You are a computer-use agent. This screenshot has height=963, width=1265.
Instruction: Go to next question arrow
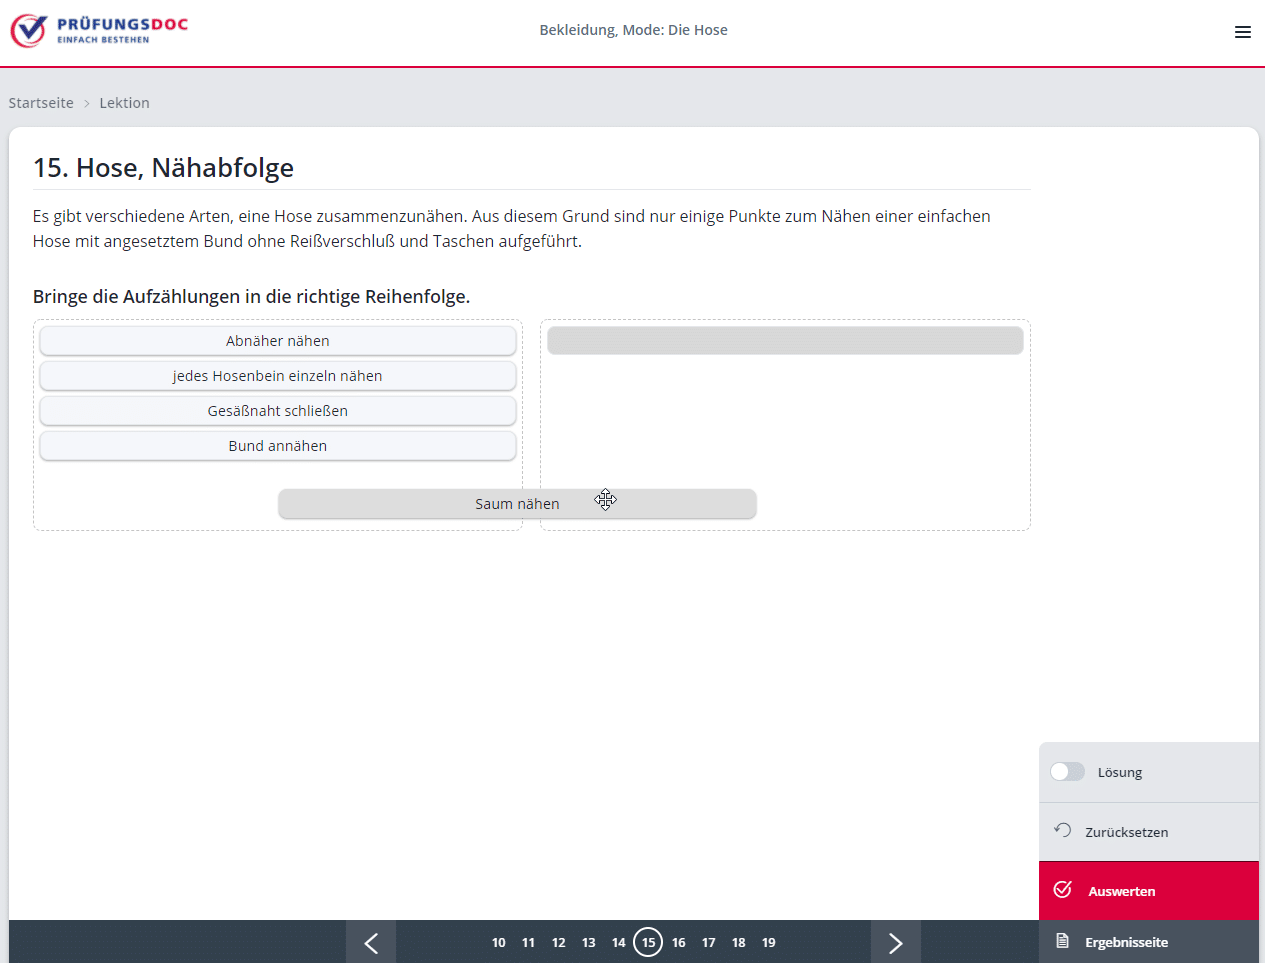tap(895, 943)
